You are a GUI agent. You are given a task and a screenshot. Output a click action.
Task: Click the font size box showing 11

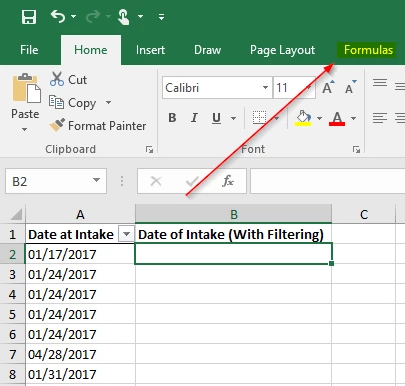pyautogui.click(x=289, y=88)
